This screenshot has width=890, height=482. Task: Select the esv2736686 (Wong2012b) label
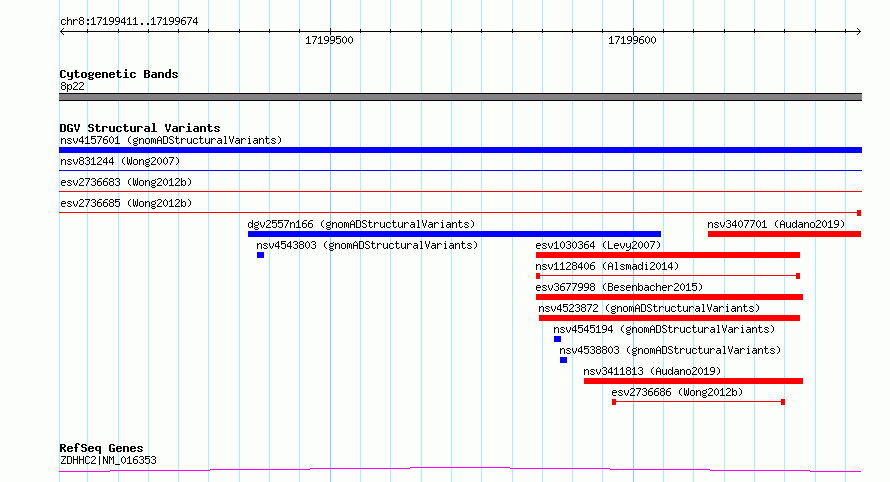(x=677, y=392)
